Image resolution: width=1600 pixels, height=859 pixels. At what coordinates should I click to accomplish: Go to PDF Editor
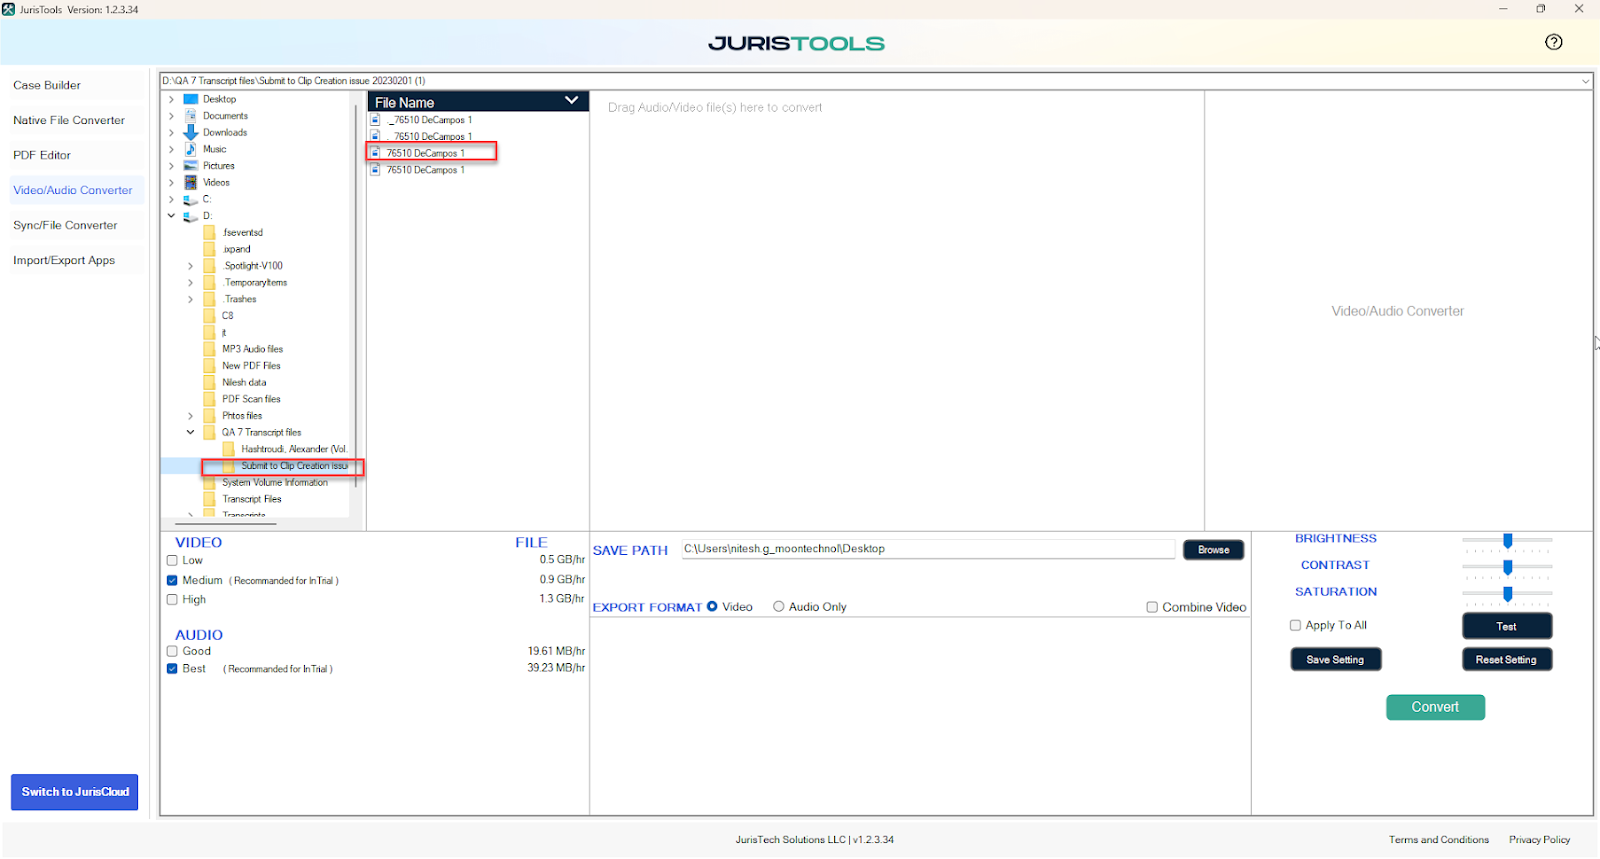[42, 155]
